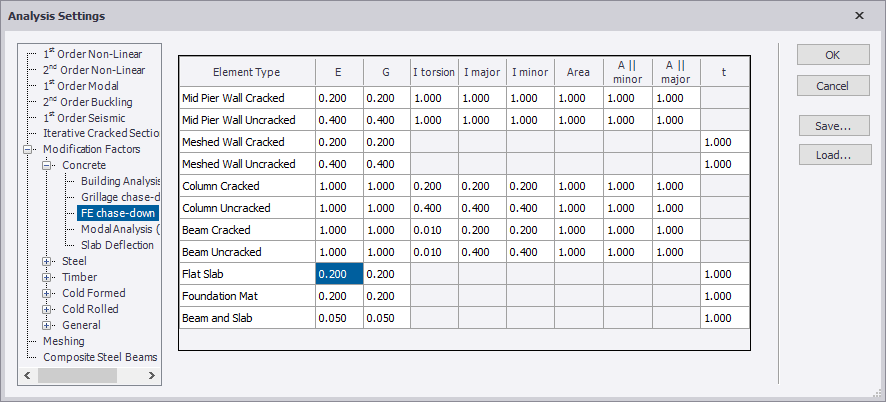The width and height of the screenshot is (886, 402).
Task: Click the Load... button
Action: point(832,155)
